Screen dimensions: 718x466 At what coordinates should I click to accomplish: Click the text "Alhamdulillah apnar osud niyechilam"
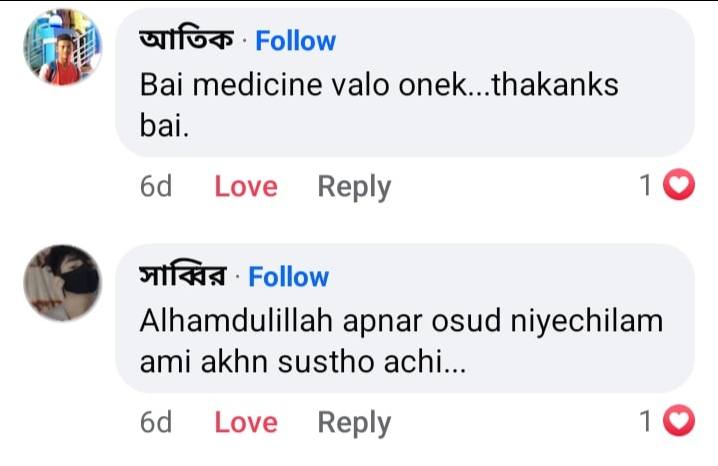[401, 322]
